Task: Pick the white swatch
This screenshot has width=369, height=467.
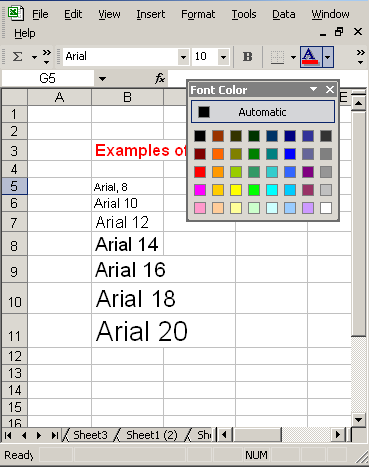Action: (x=326, y=208)
